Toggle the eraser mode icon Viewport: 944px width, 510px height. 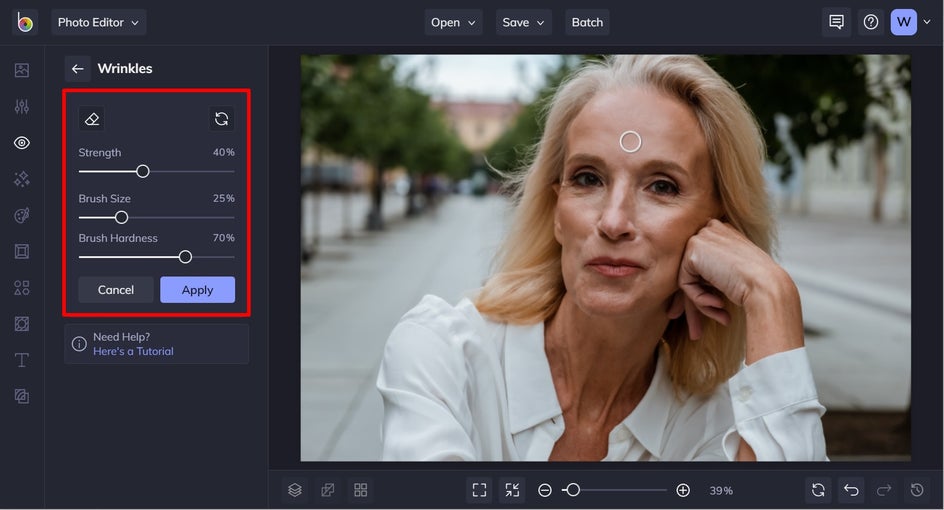point(92,119)
